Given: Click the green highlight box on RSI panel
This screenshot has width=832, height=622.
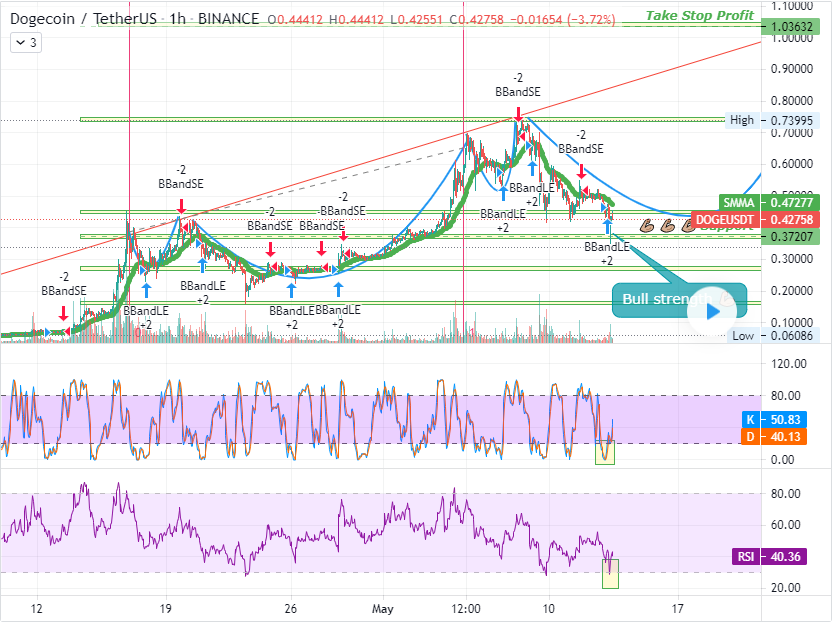Looking at the screenshot, I should (x=610, y=573).
